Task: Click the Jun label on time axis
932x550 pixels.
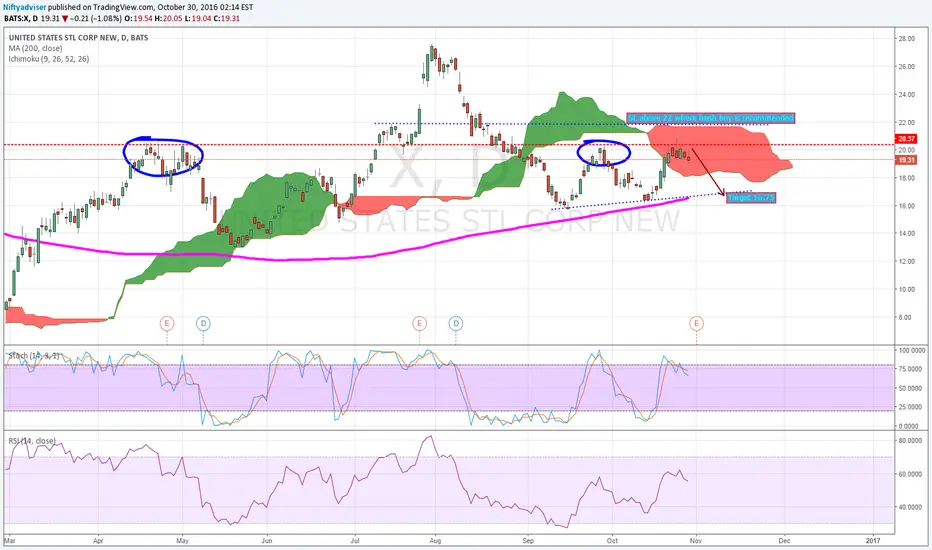Action: [x=267, y=541]
